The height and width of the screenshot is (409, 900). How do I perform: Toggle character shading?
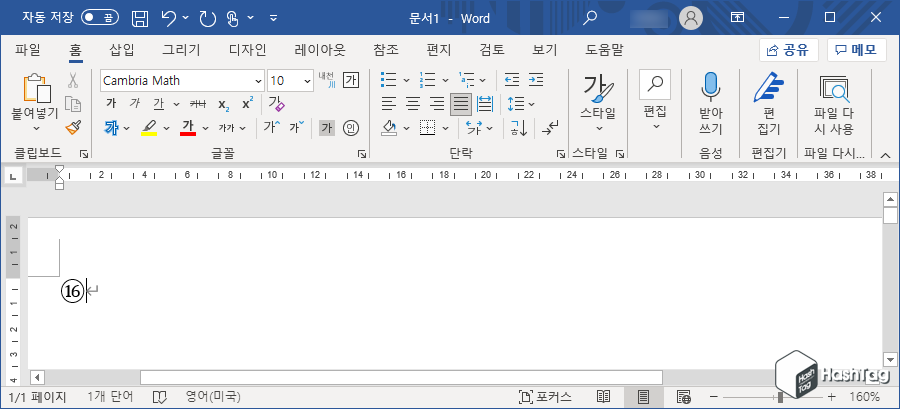tap(327, 127)
